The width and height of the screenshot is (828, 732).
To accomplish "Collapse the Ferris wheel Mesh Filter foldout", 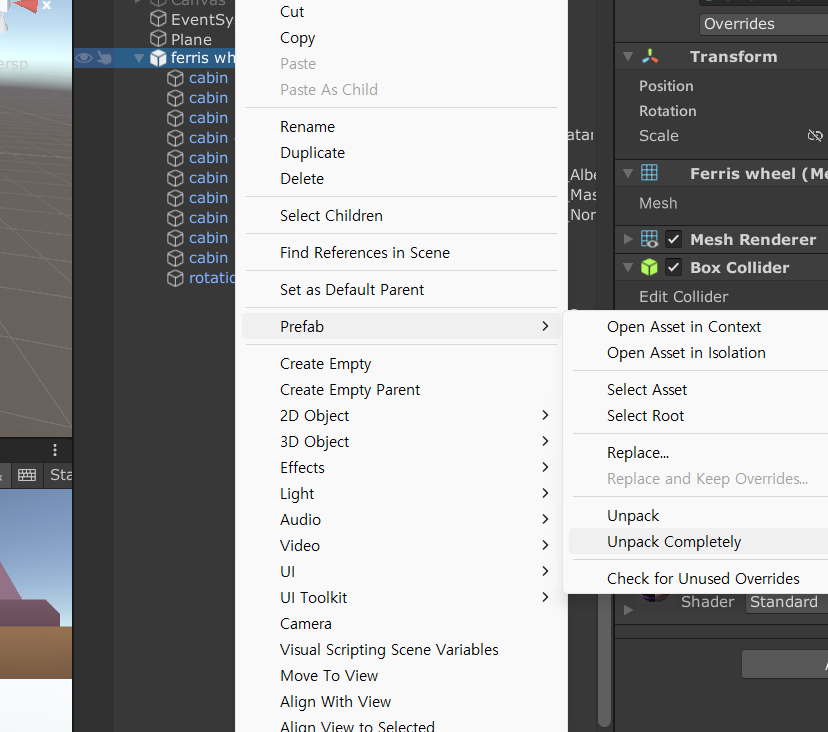I will [x=628, y=173].
